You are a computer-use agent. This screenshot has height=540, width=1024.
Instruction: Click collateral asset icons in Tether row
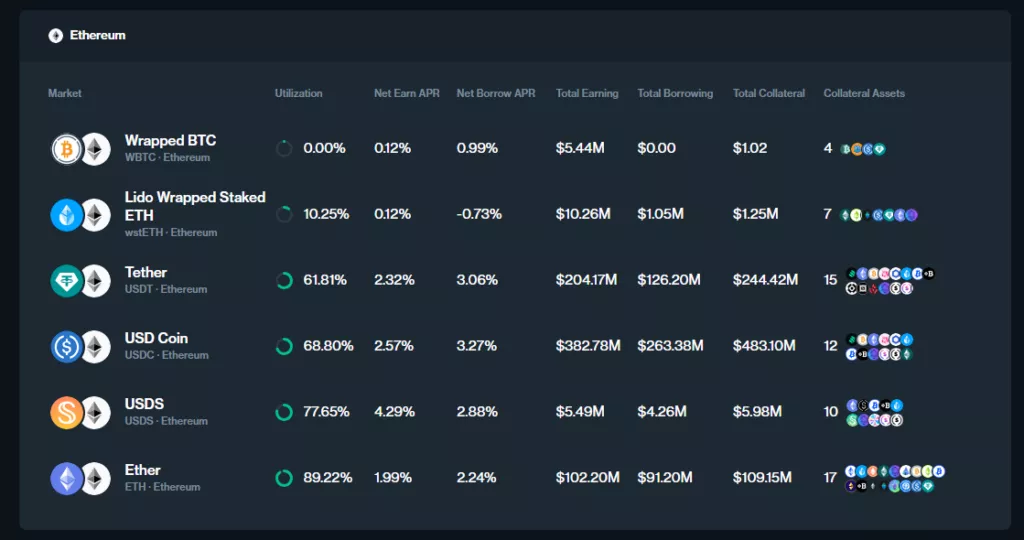[890, 281]
